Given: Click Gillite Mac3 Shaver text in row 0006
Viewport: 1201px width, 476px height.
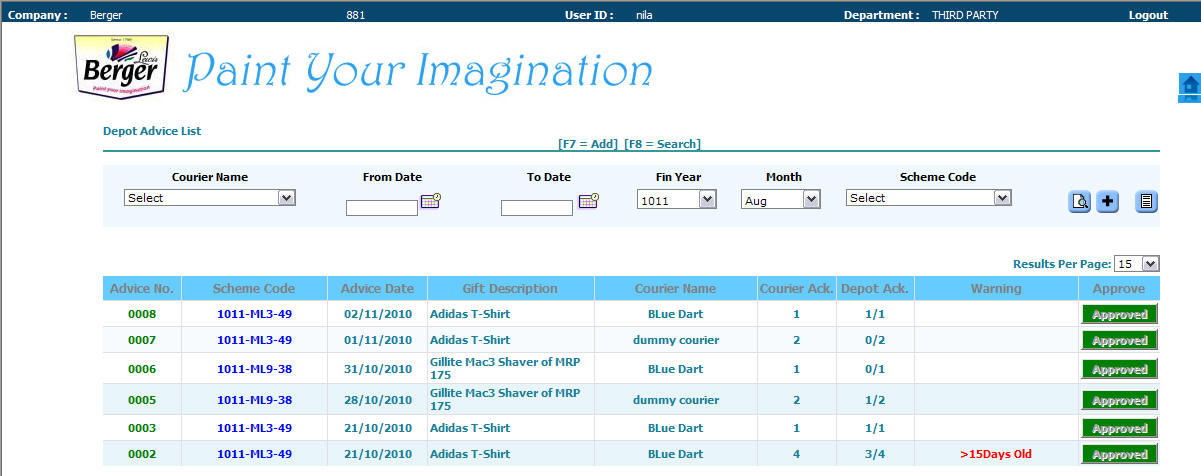Looking at the screenshot, I should click(505, 369).
